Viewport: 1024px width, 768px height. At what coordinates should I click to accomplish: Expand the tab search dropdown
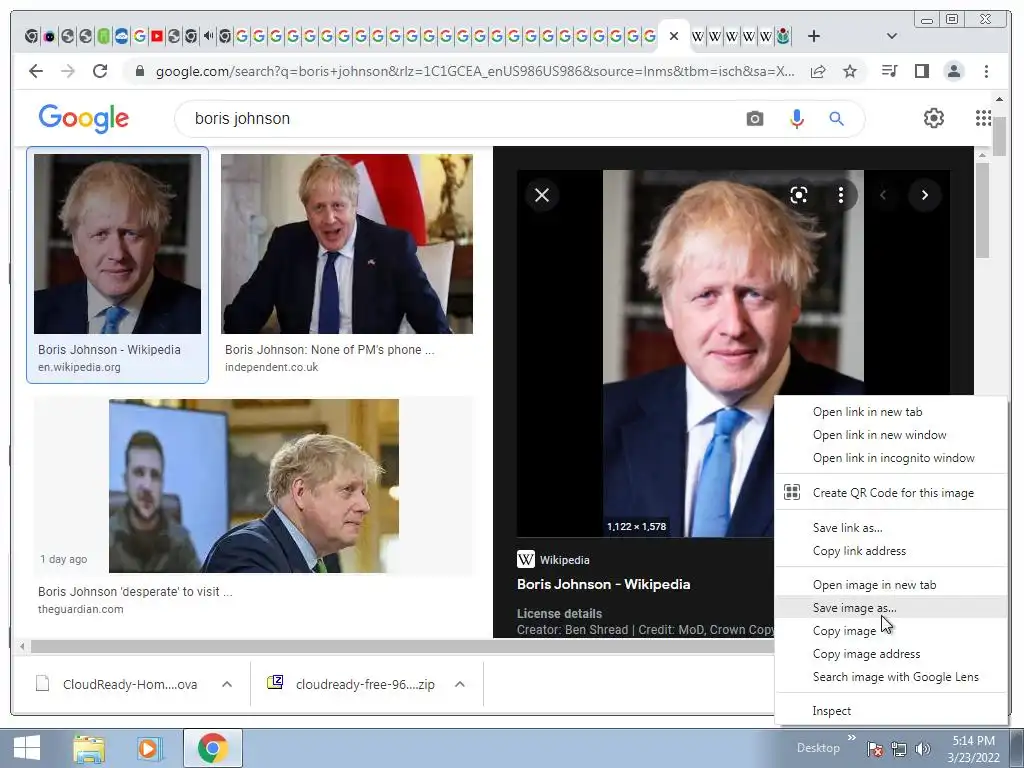coord(891,37)
